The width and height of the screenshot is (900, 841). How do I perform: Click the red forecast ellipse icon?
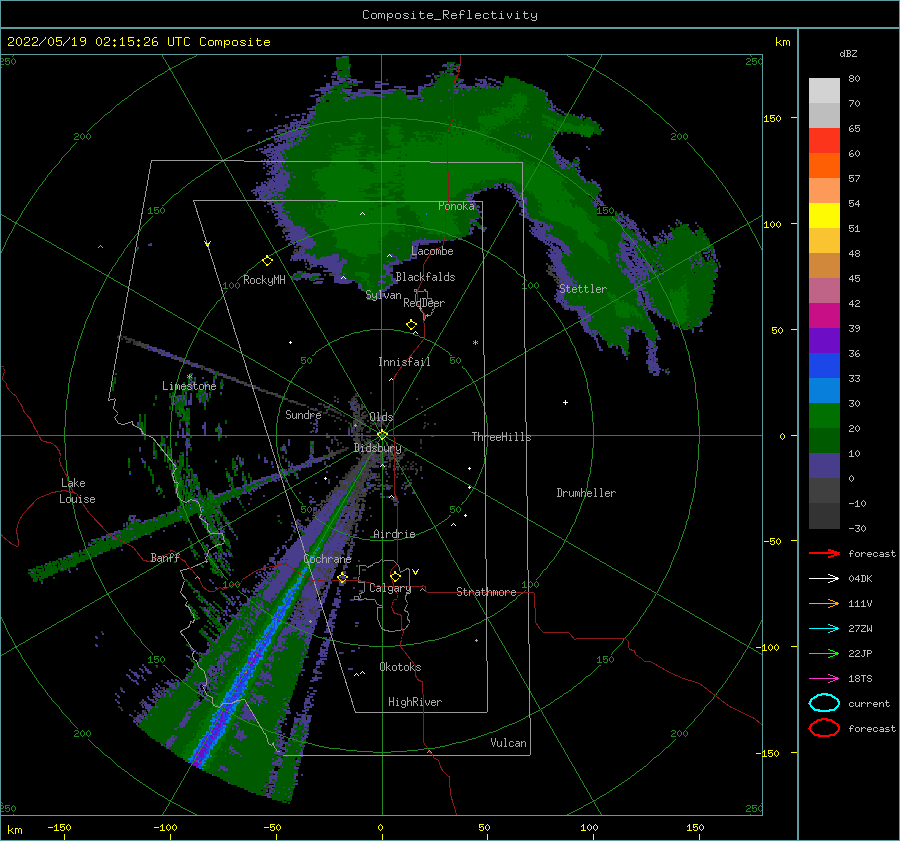(x=824, y=727)
